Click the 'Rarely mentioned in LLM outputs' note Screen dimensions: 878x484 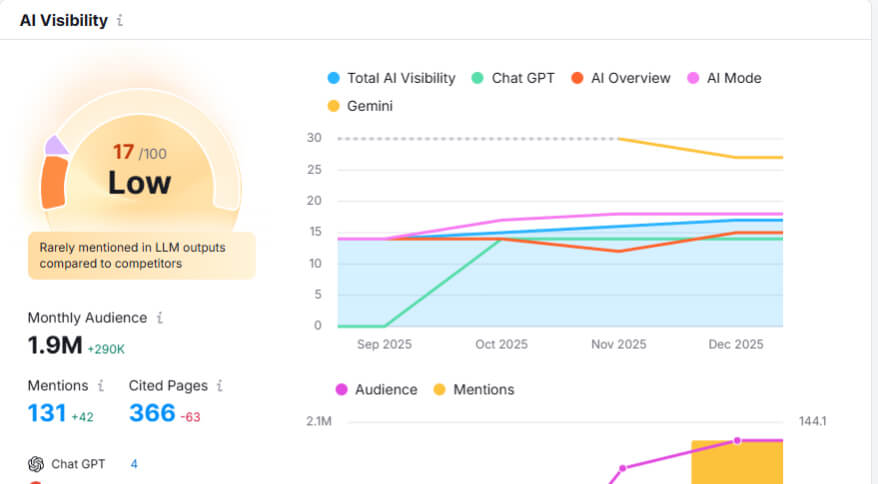point(142,255)
